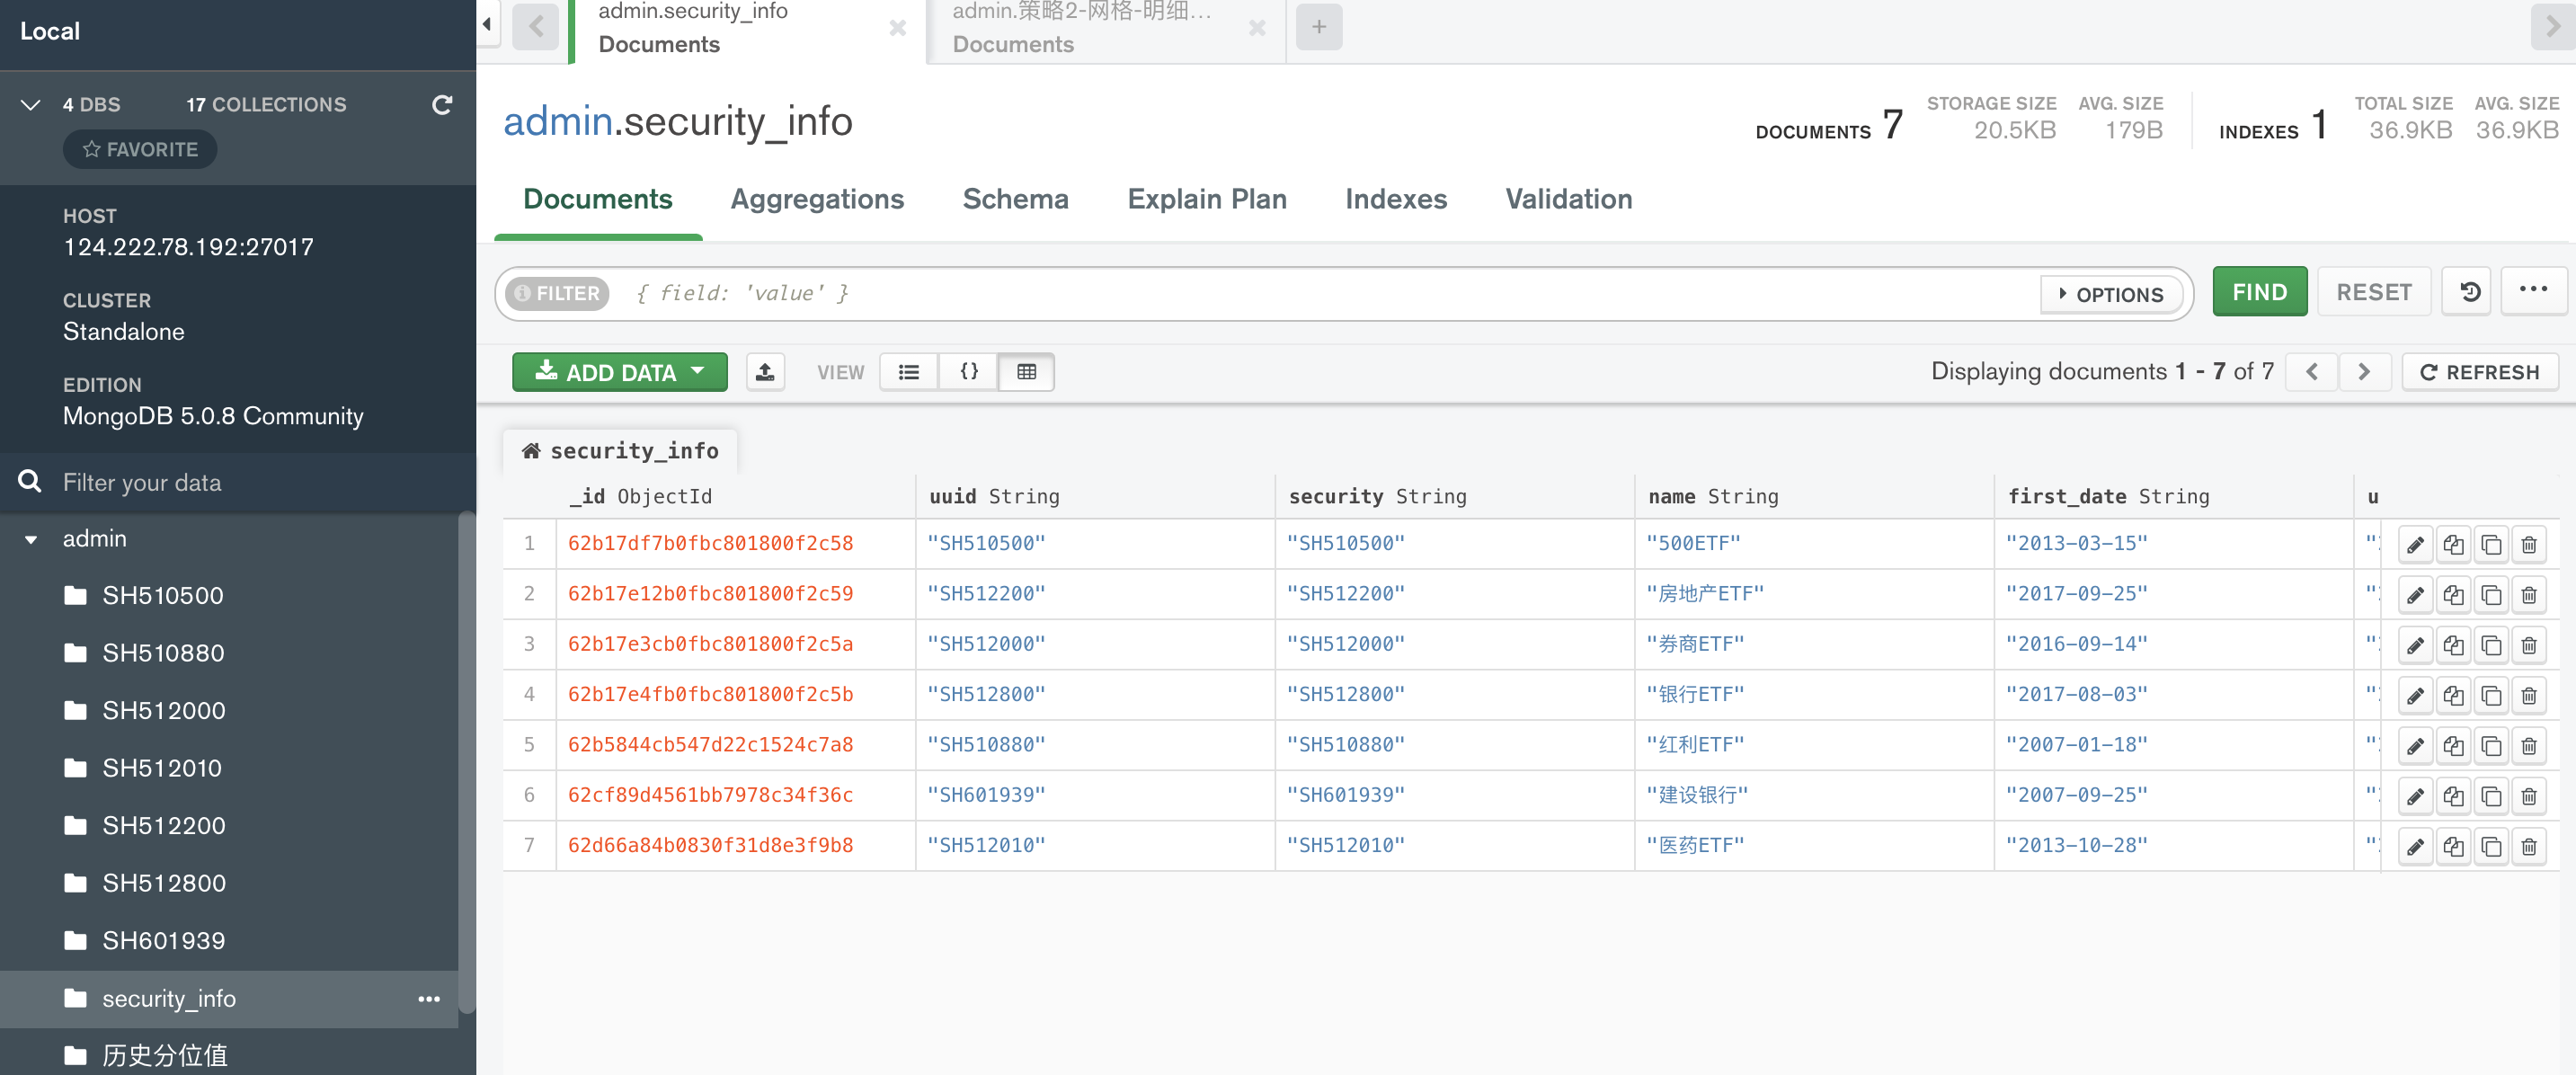Open the Aggregations tab
The height and width of the screenshot is (1075, 2576).
click(x=816, y=199)
